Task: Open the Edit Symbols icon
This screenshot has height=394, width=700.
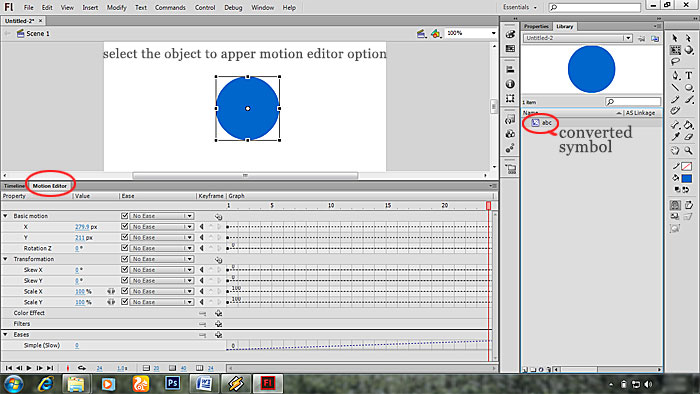Action: [436, 33]
